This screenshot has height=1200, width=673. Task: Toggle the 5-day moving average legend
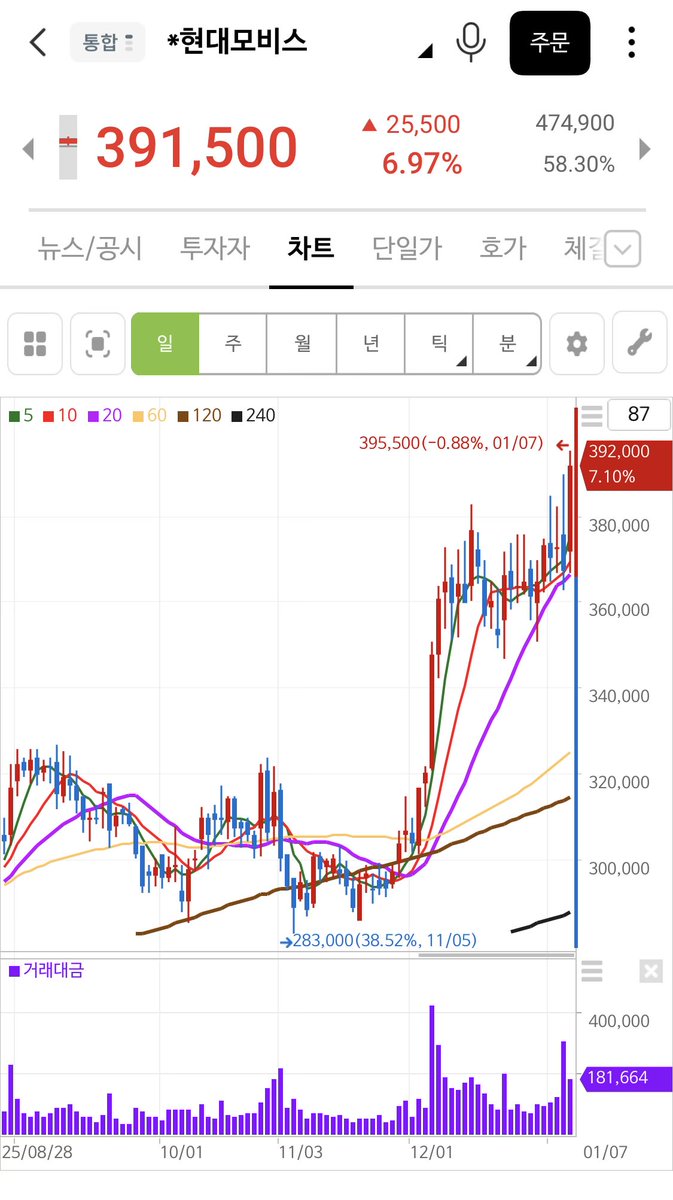[21, 415]
